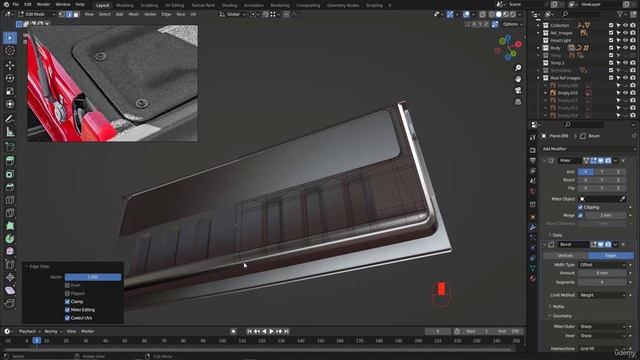This screenshot has width=640, height=360.
Task: Select the Bevel tool in toolbar
Action: pos(10,187)
